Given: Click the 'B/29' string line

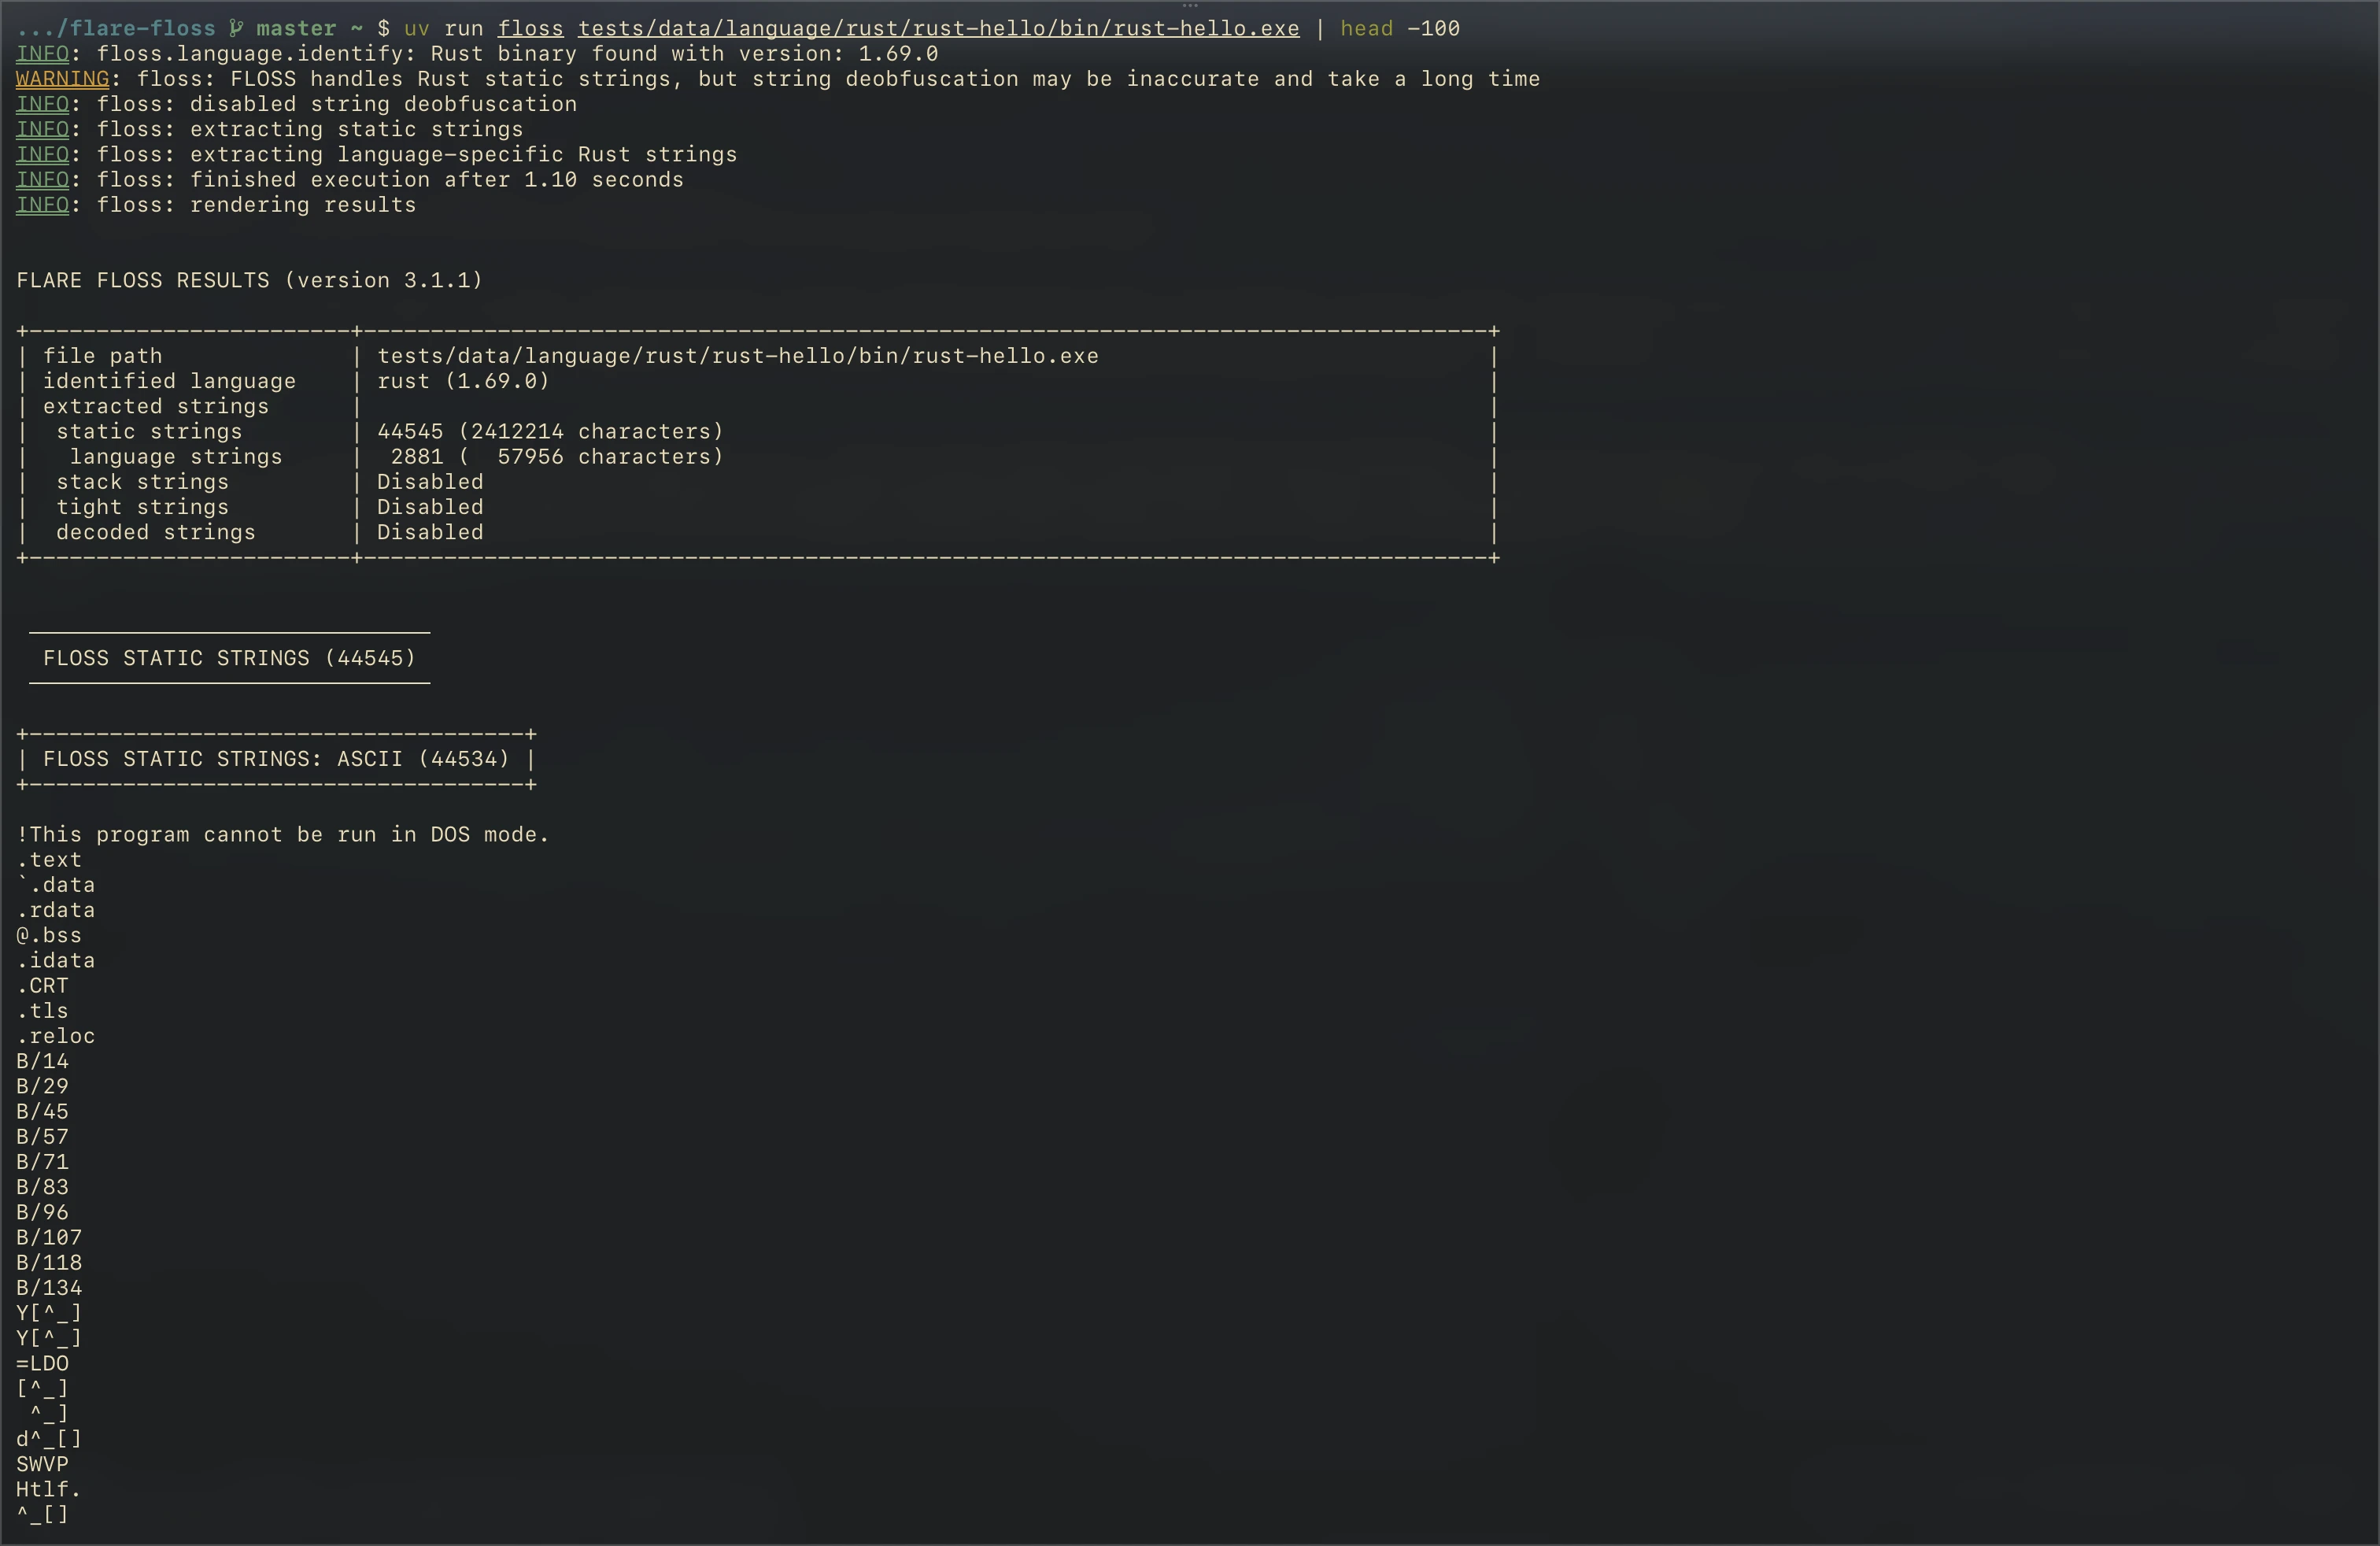Looking at the screenshot, I should click(x=42, y=1087).
